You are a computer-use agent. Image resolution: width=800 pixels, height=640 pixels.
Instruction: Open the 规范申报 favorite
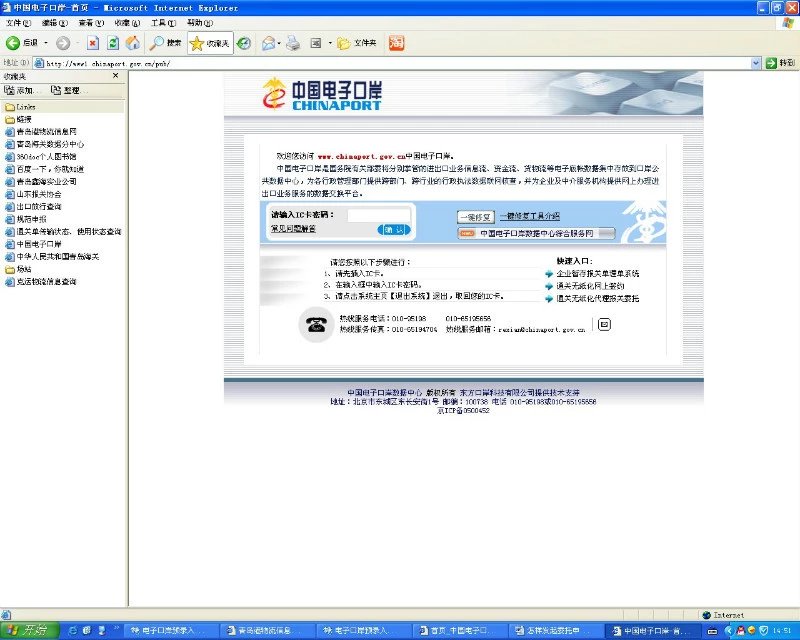tap(26, 219)
